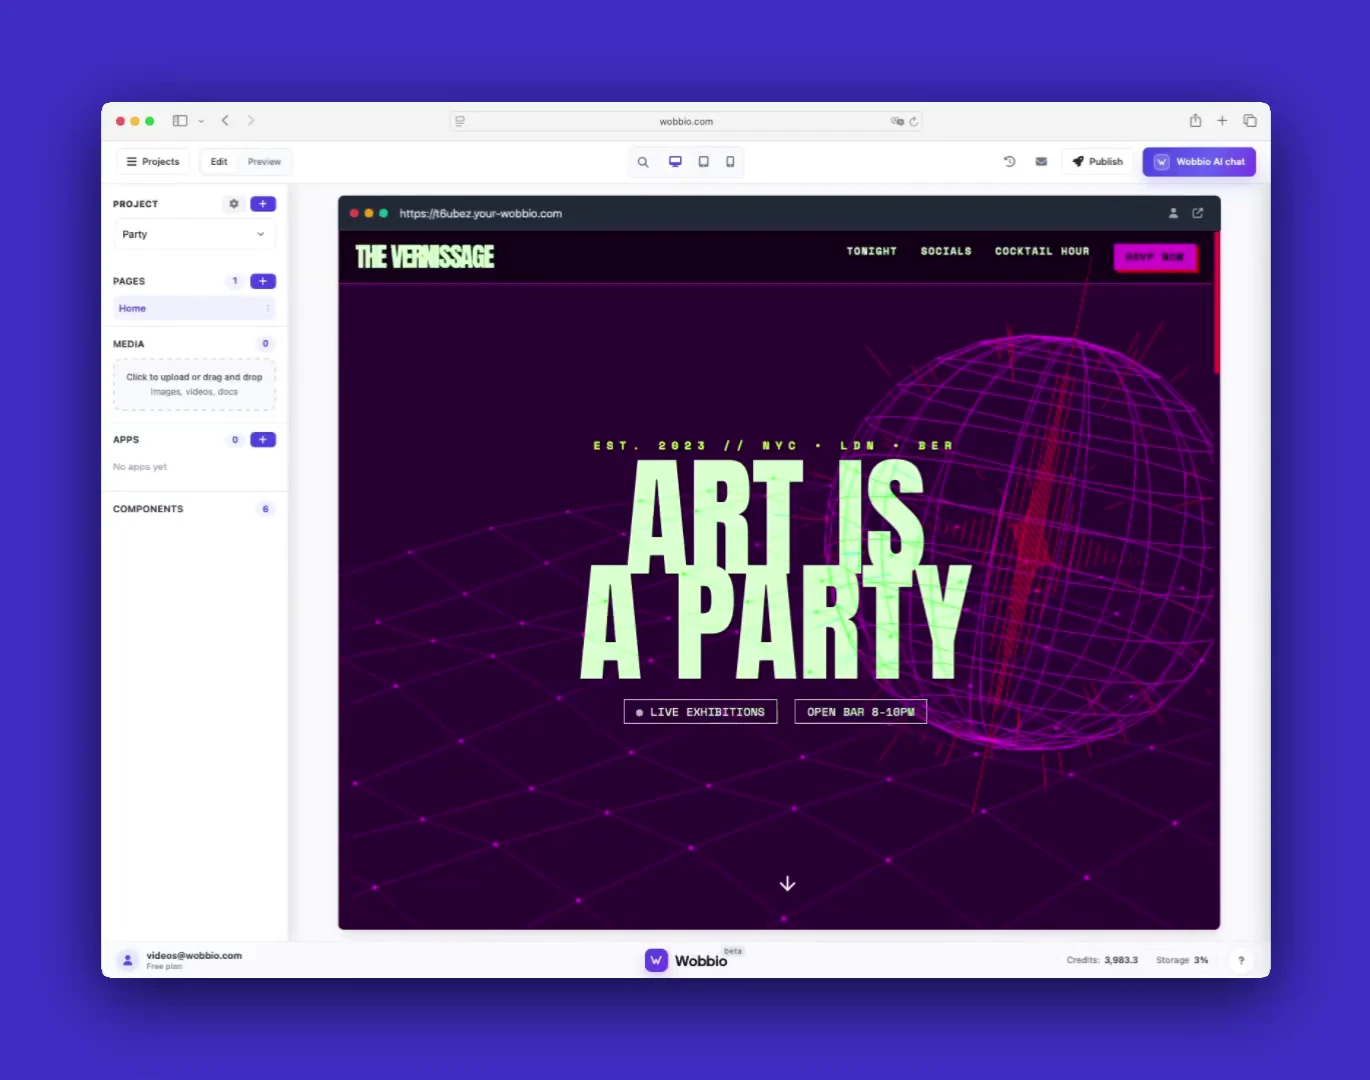The height and width of the screenshot is (1080, 1370).
Task: Click the envelope mail icon
Action: (1041, 161)
